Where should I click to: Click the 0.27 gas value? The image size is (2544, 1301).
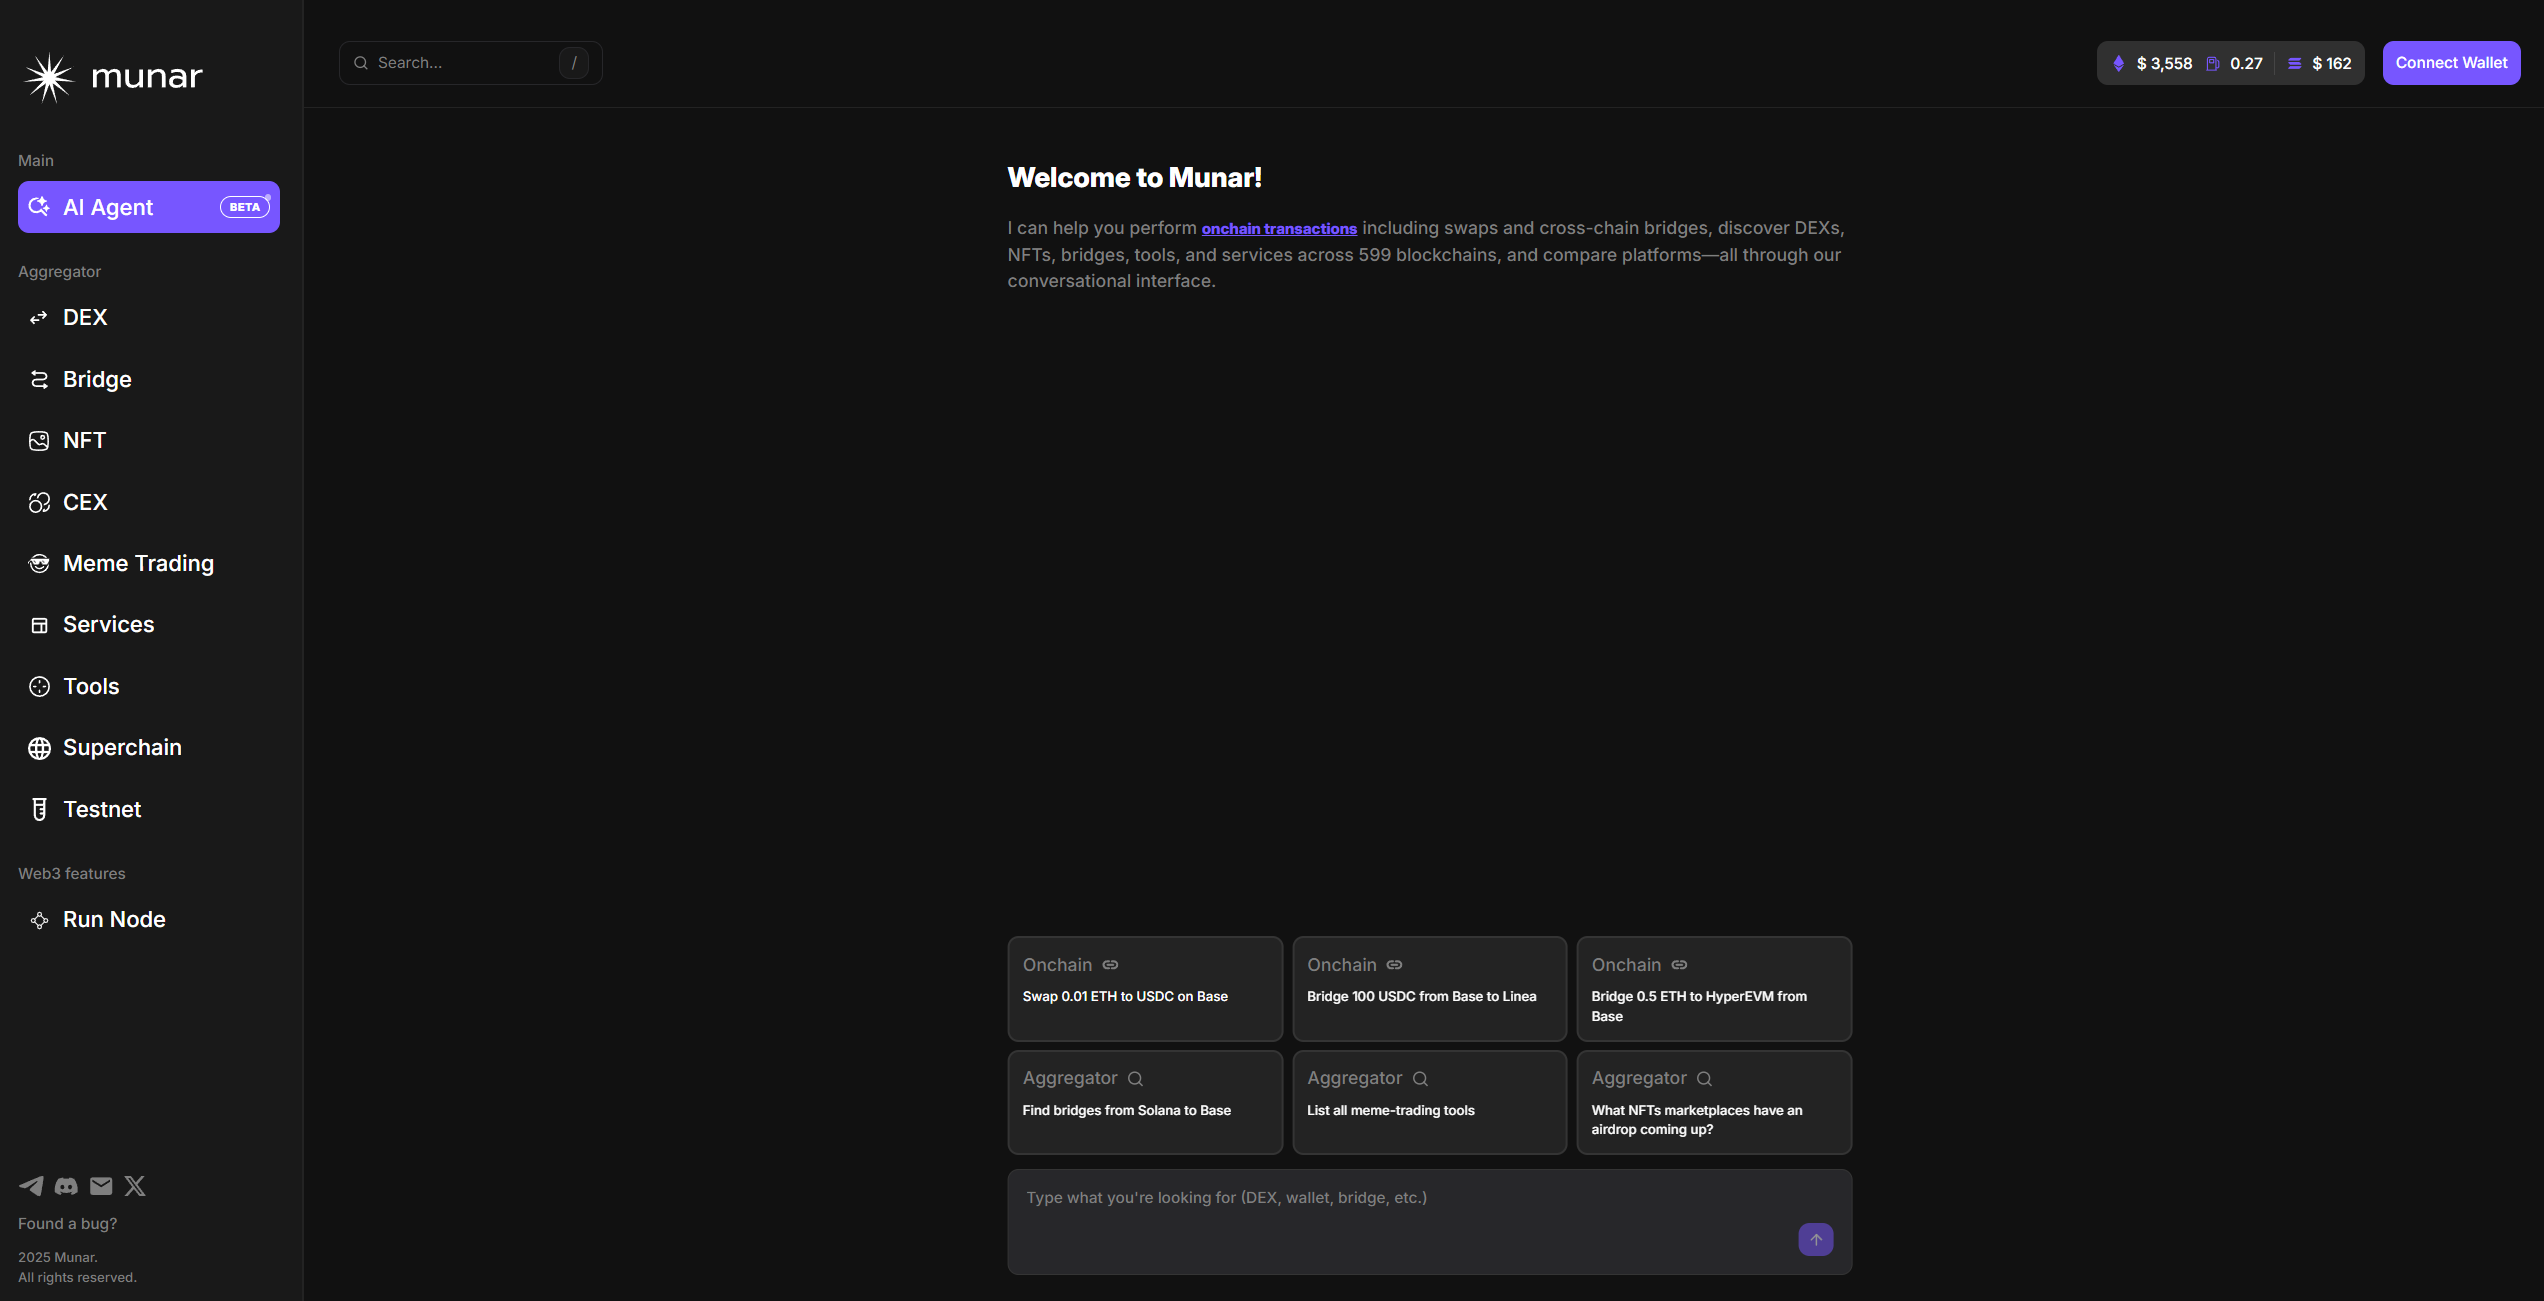pyautogui.click(x=2246, y=63)
